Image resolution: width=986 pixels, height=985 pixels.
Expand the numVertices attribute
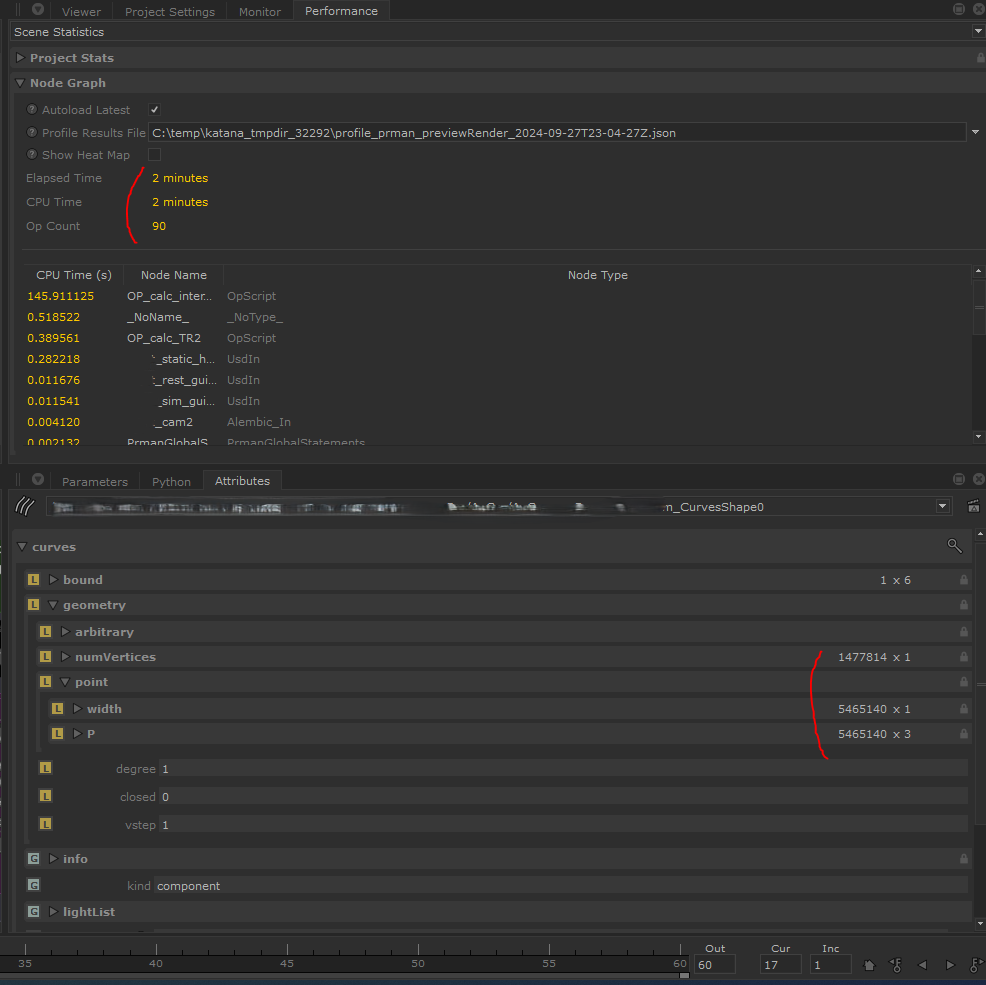(66, 657)
